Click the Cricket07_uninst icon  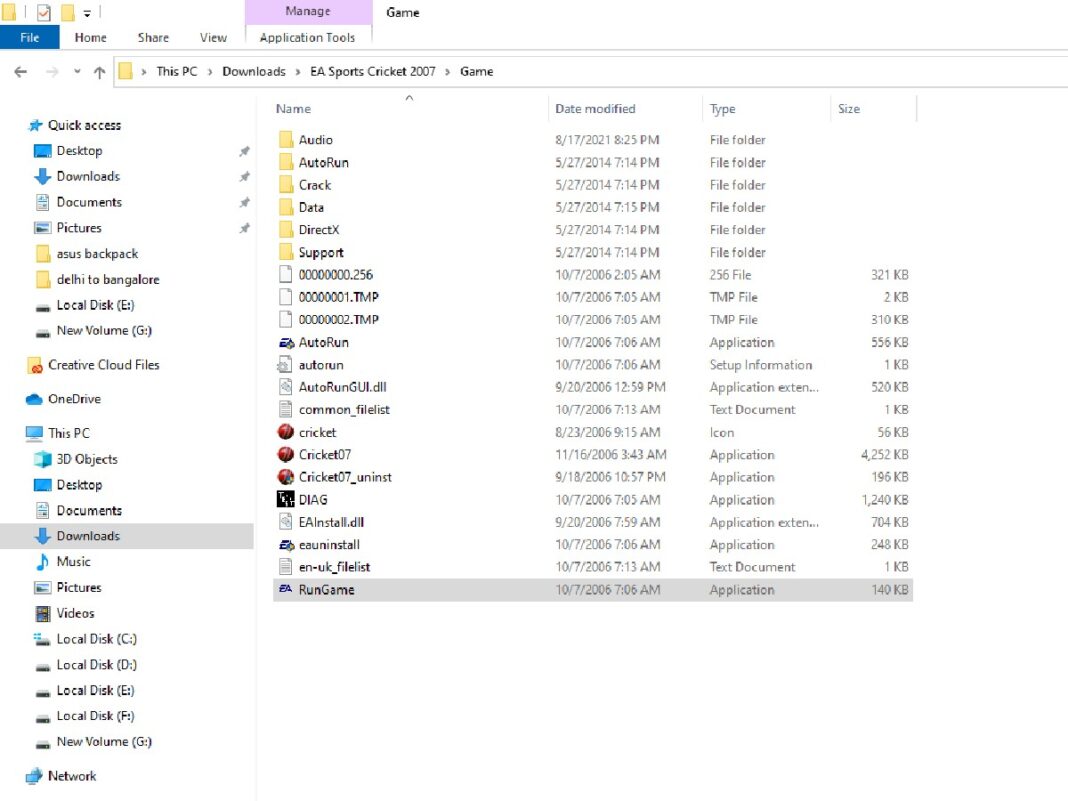coord(285,478)
